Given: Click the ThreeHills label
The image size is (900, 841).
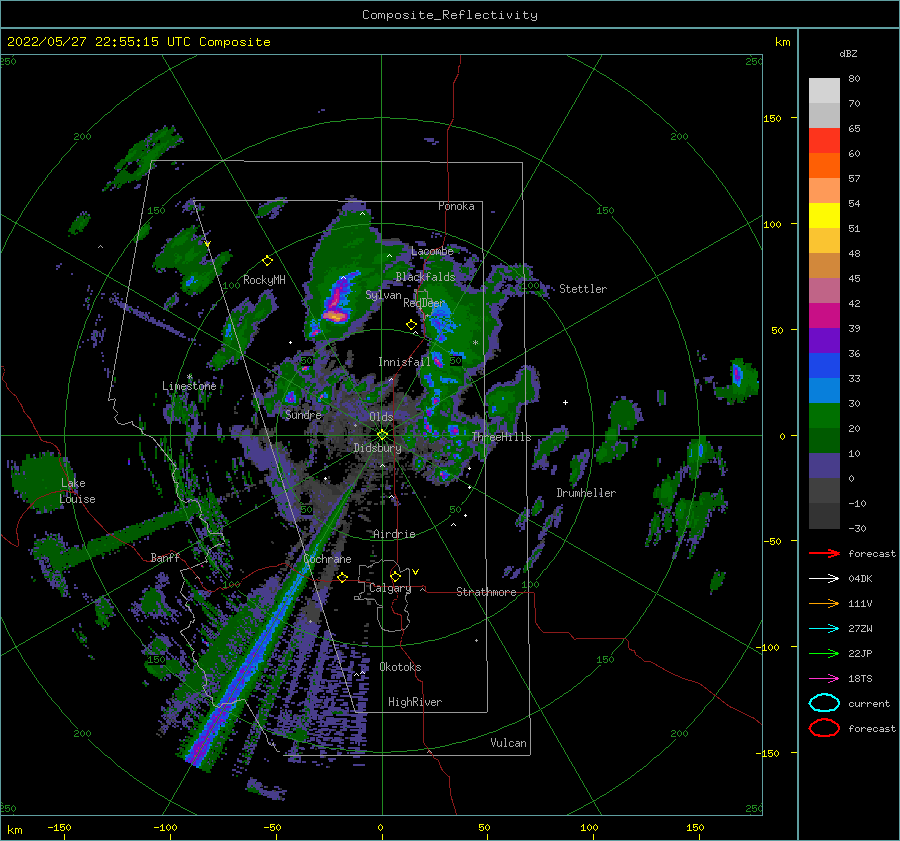Looking at the screenshot, I should click(501, 437).
